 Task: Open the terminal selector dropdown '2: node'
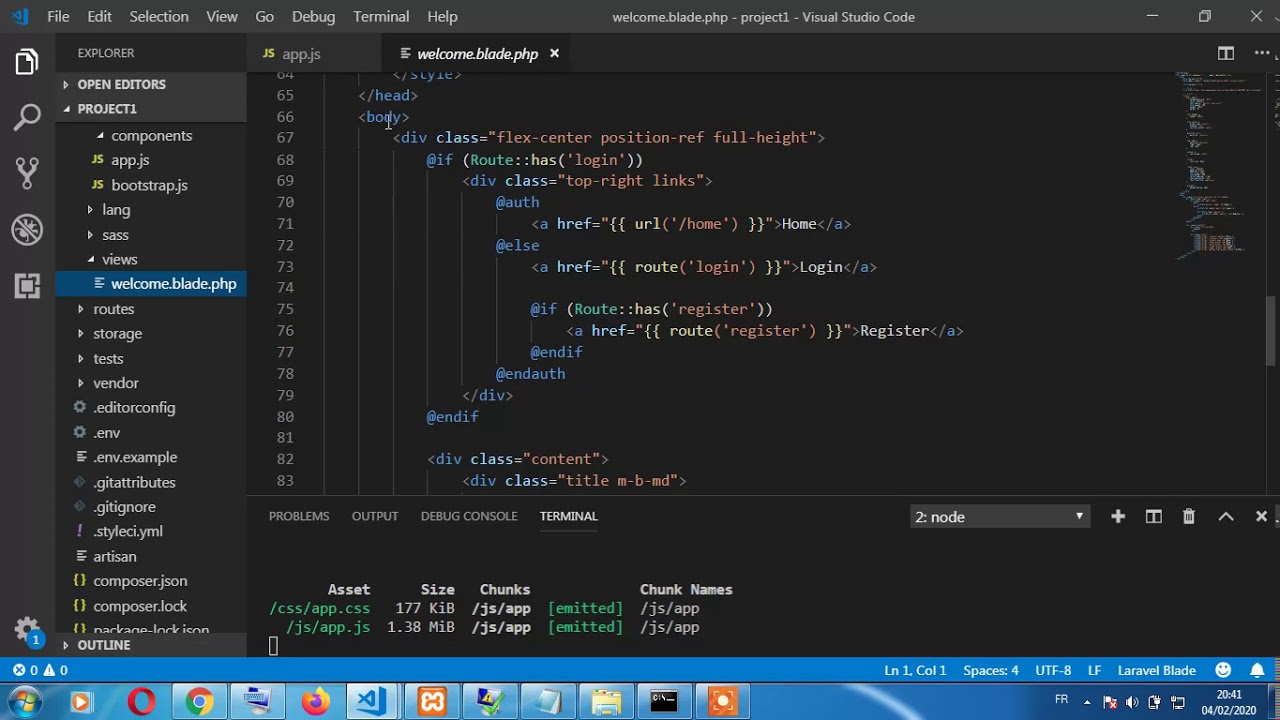[998, 517]
